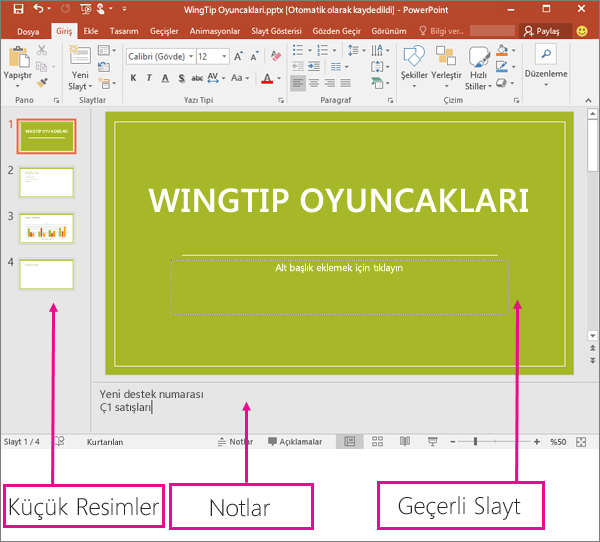Screen dimensions: 600x542
Task: Save the presentation with the floppy disk icon
Action: [x=18, y=9]
